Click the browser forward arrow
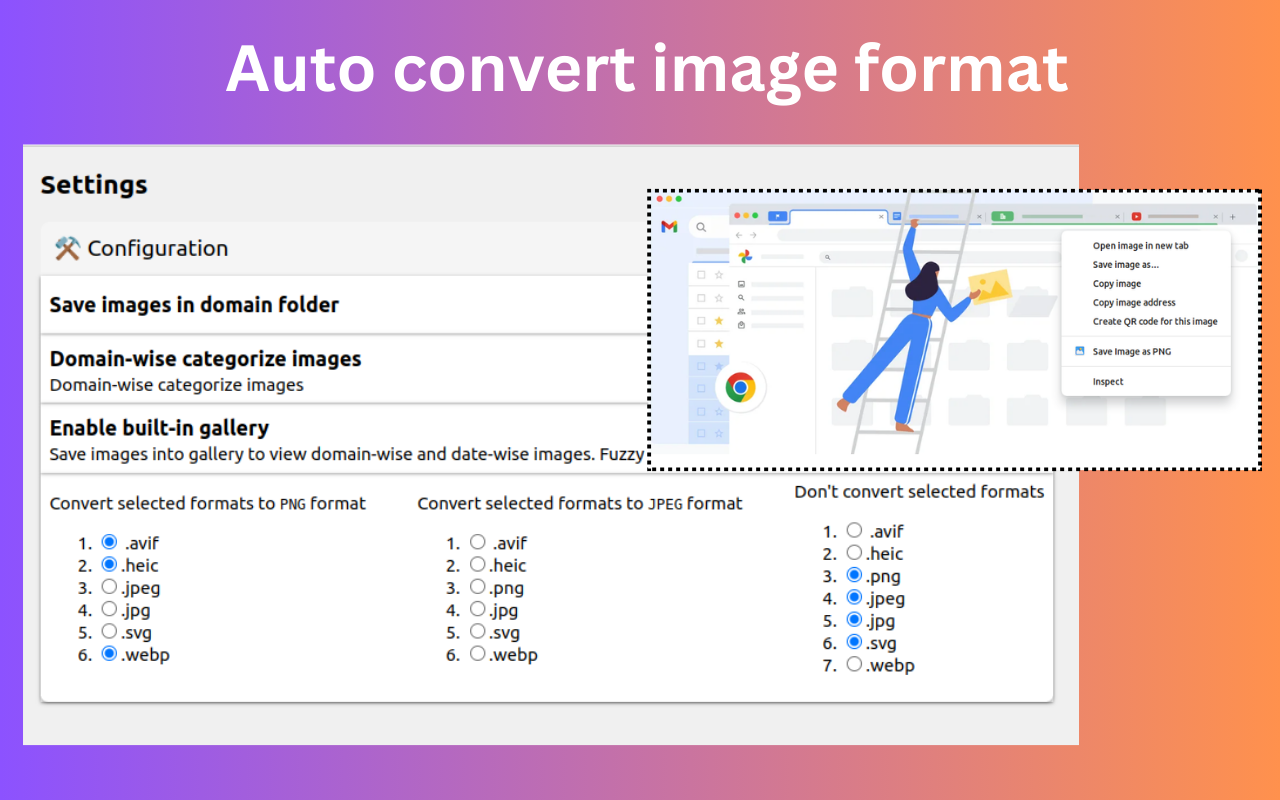 pyautogui.click(x=753, y=235)
